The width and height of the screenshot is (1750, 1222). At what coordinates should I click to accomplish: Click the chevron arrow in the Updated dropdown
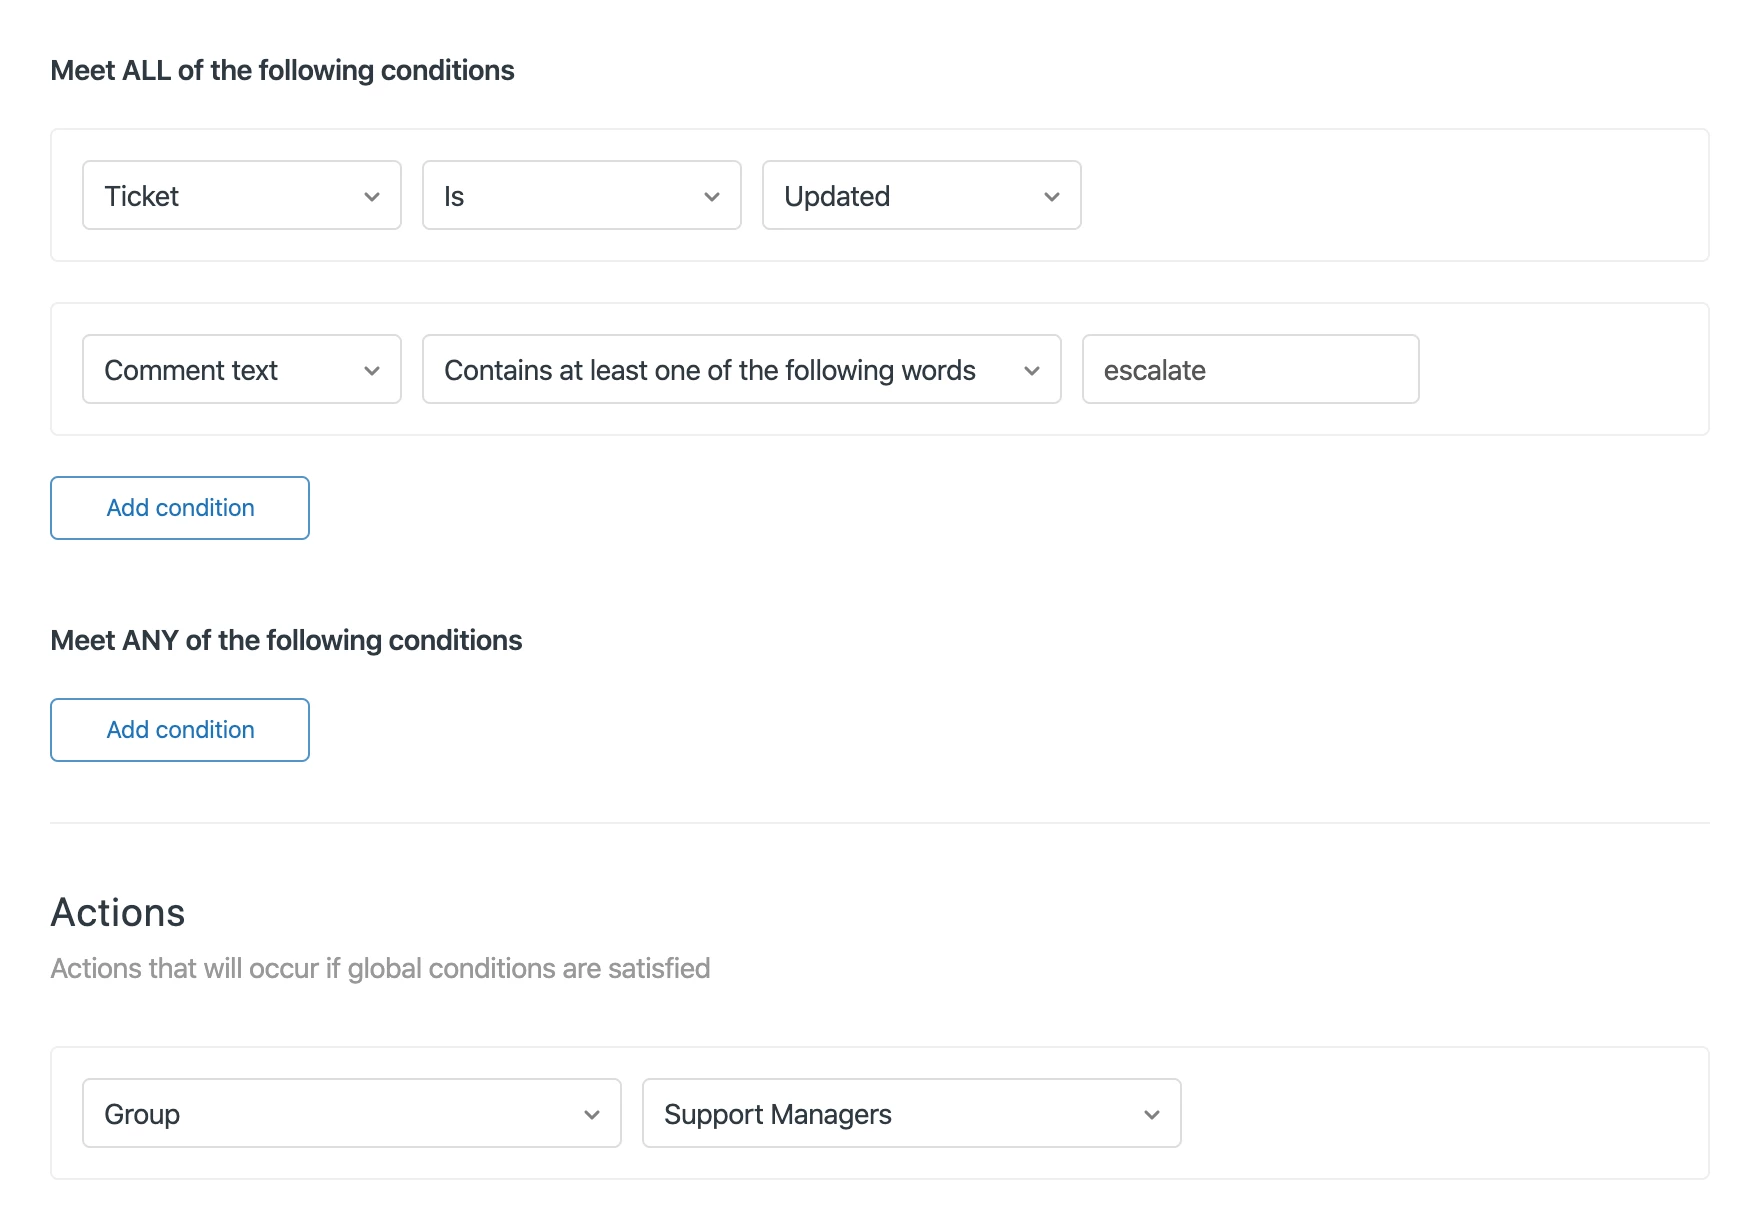pos(1052,197)
